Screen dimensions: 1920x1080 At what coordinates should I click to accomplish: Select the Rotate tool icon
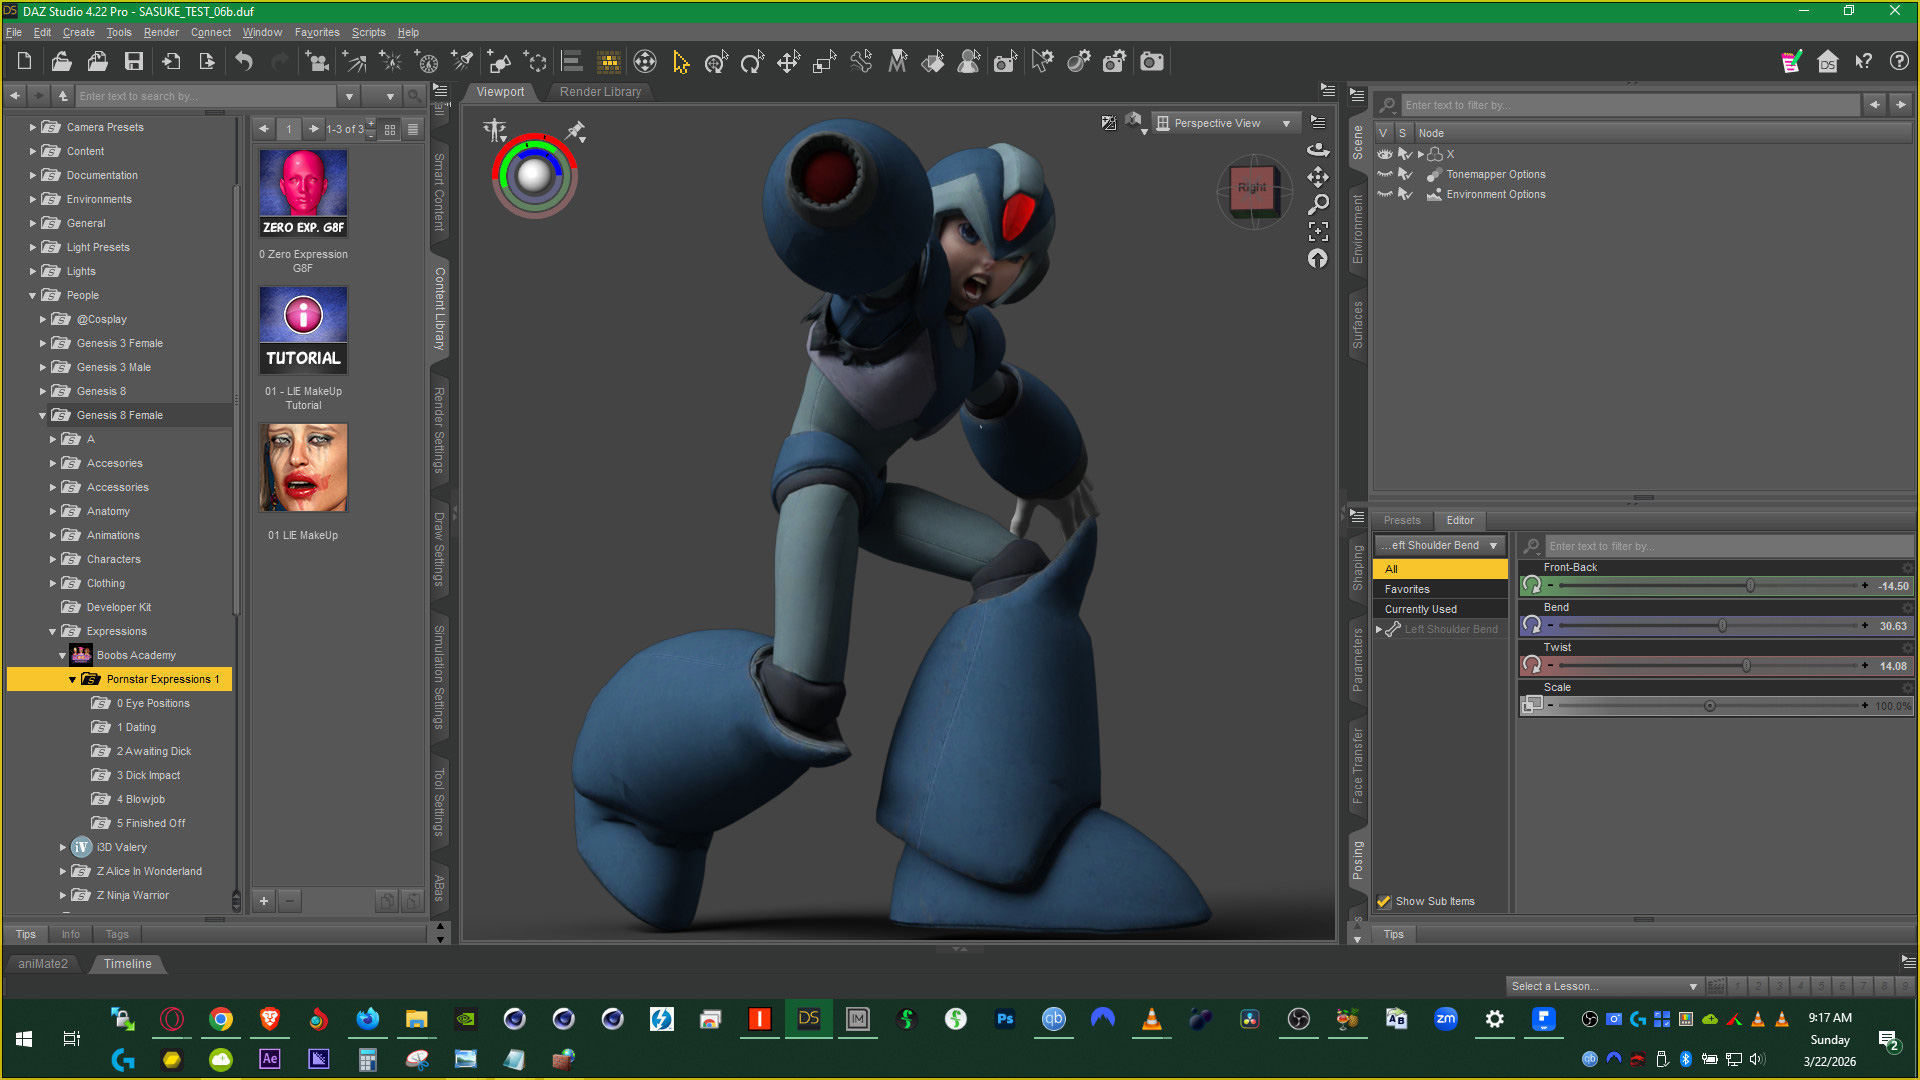751,62
